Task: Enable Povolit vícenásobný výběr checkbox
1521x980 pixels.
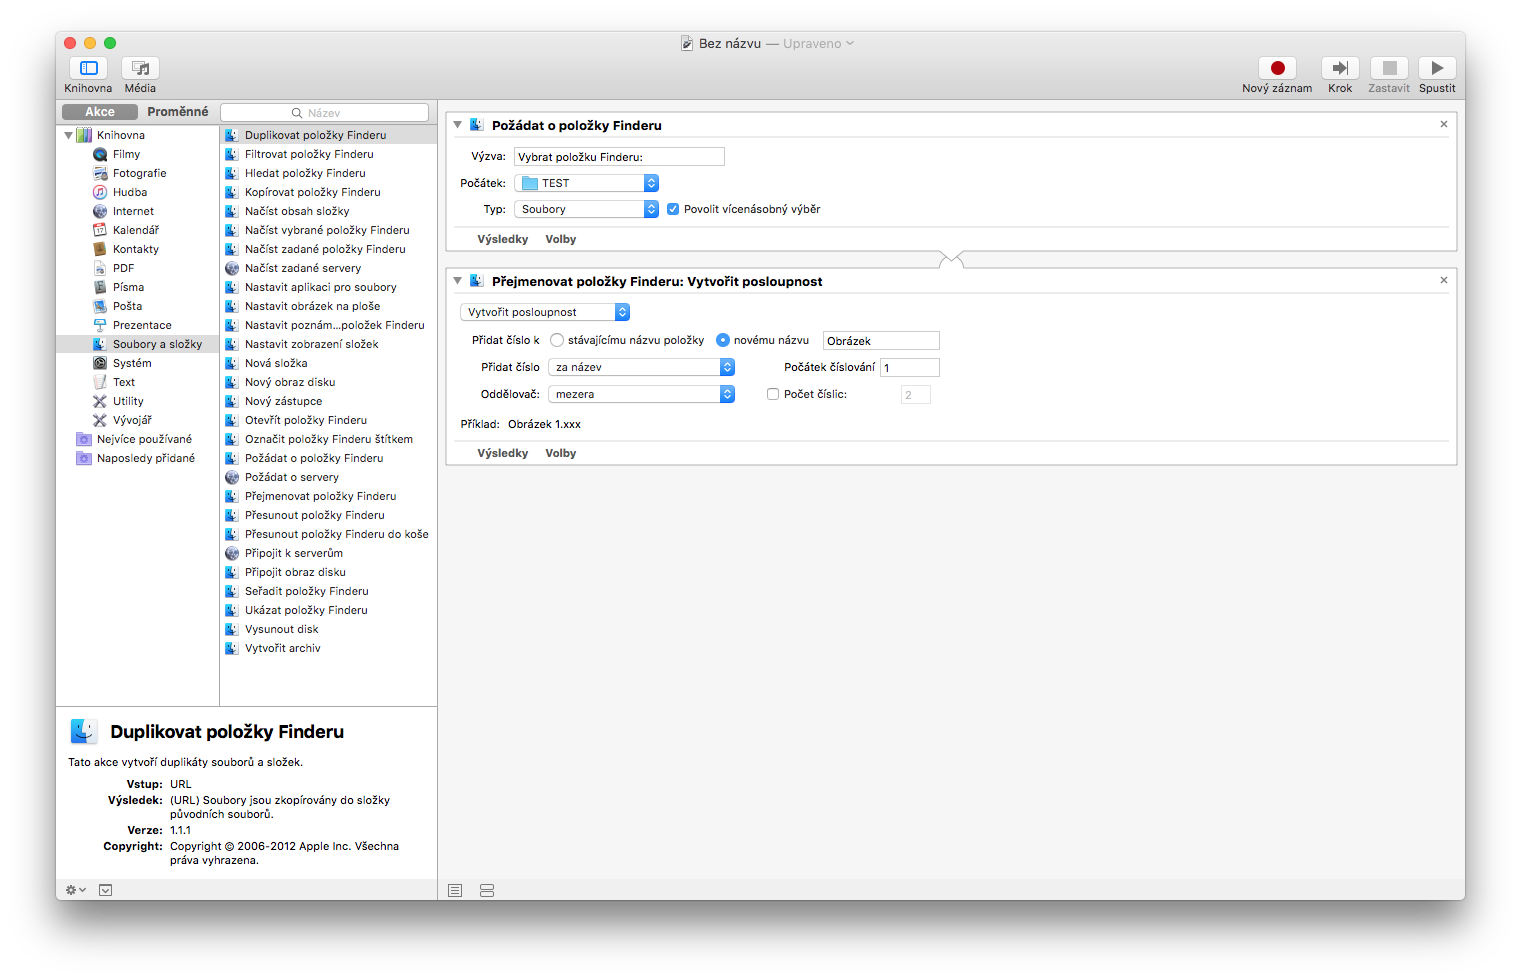Action: 673,209
